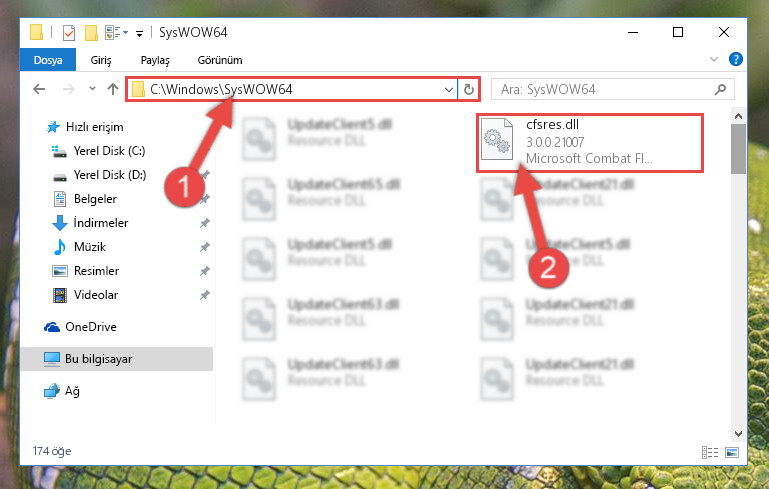Refresh the SysWOW64 folder view

(x=468, y=89)
